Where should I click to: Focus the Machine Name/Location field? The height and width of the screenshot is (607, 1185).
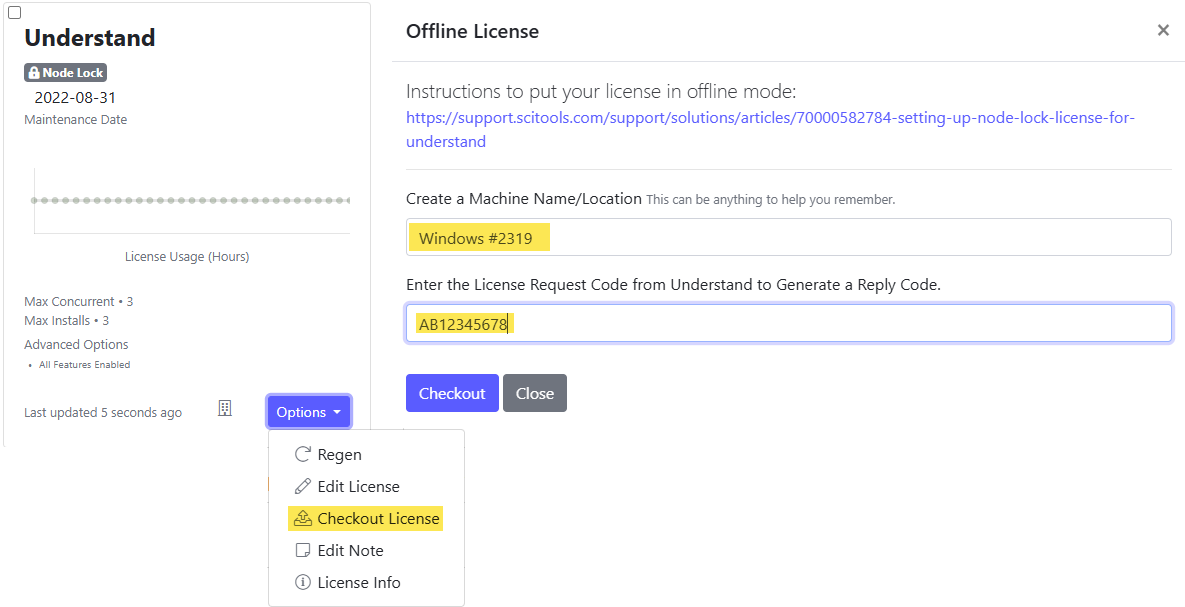(x=788, y=237)
